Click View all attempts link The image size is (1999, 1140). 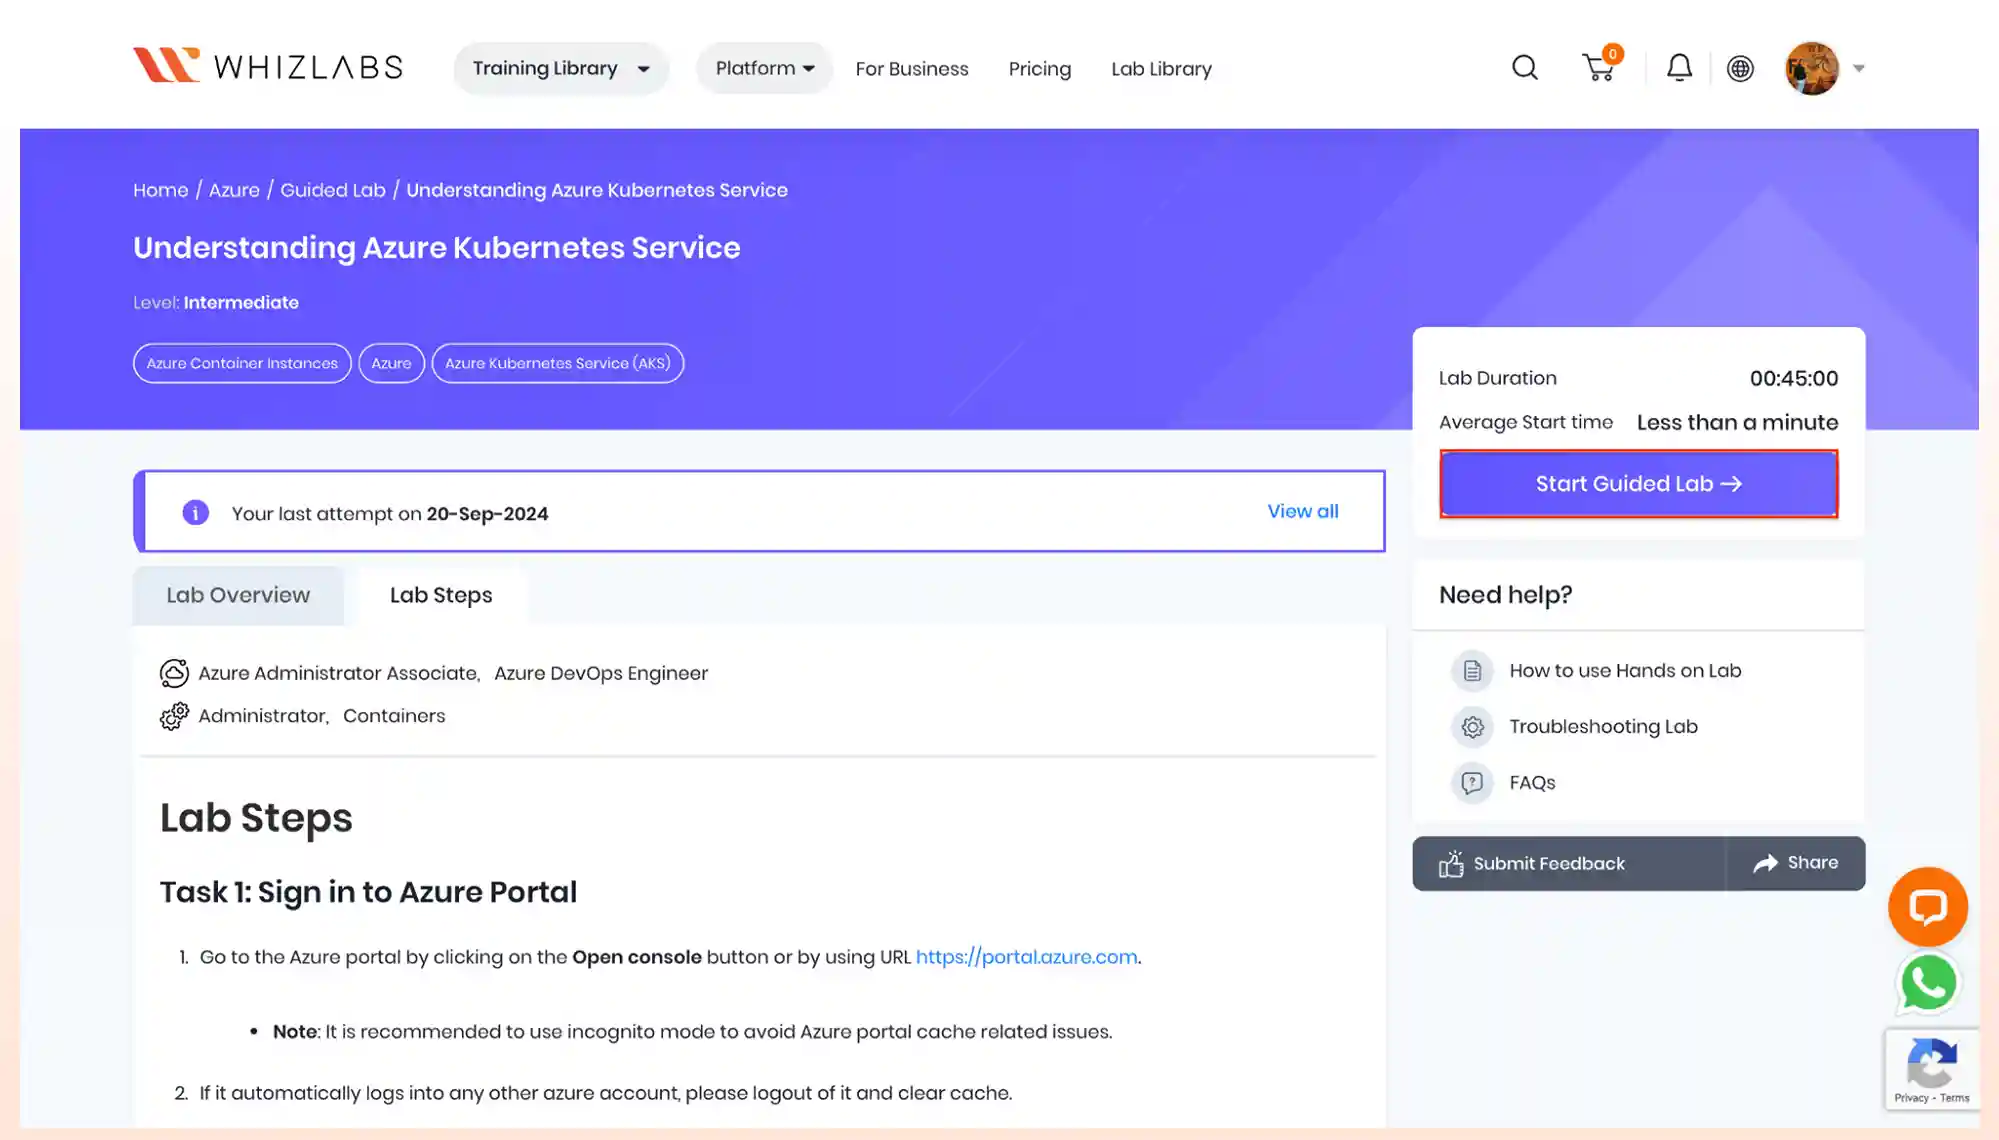(x=1303, y=511)
